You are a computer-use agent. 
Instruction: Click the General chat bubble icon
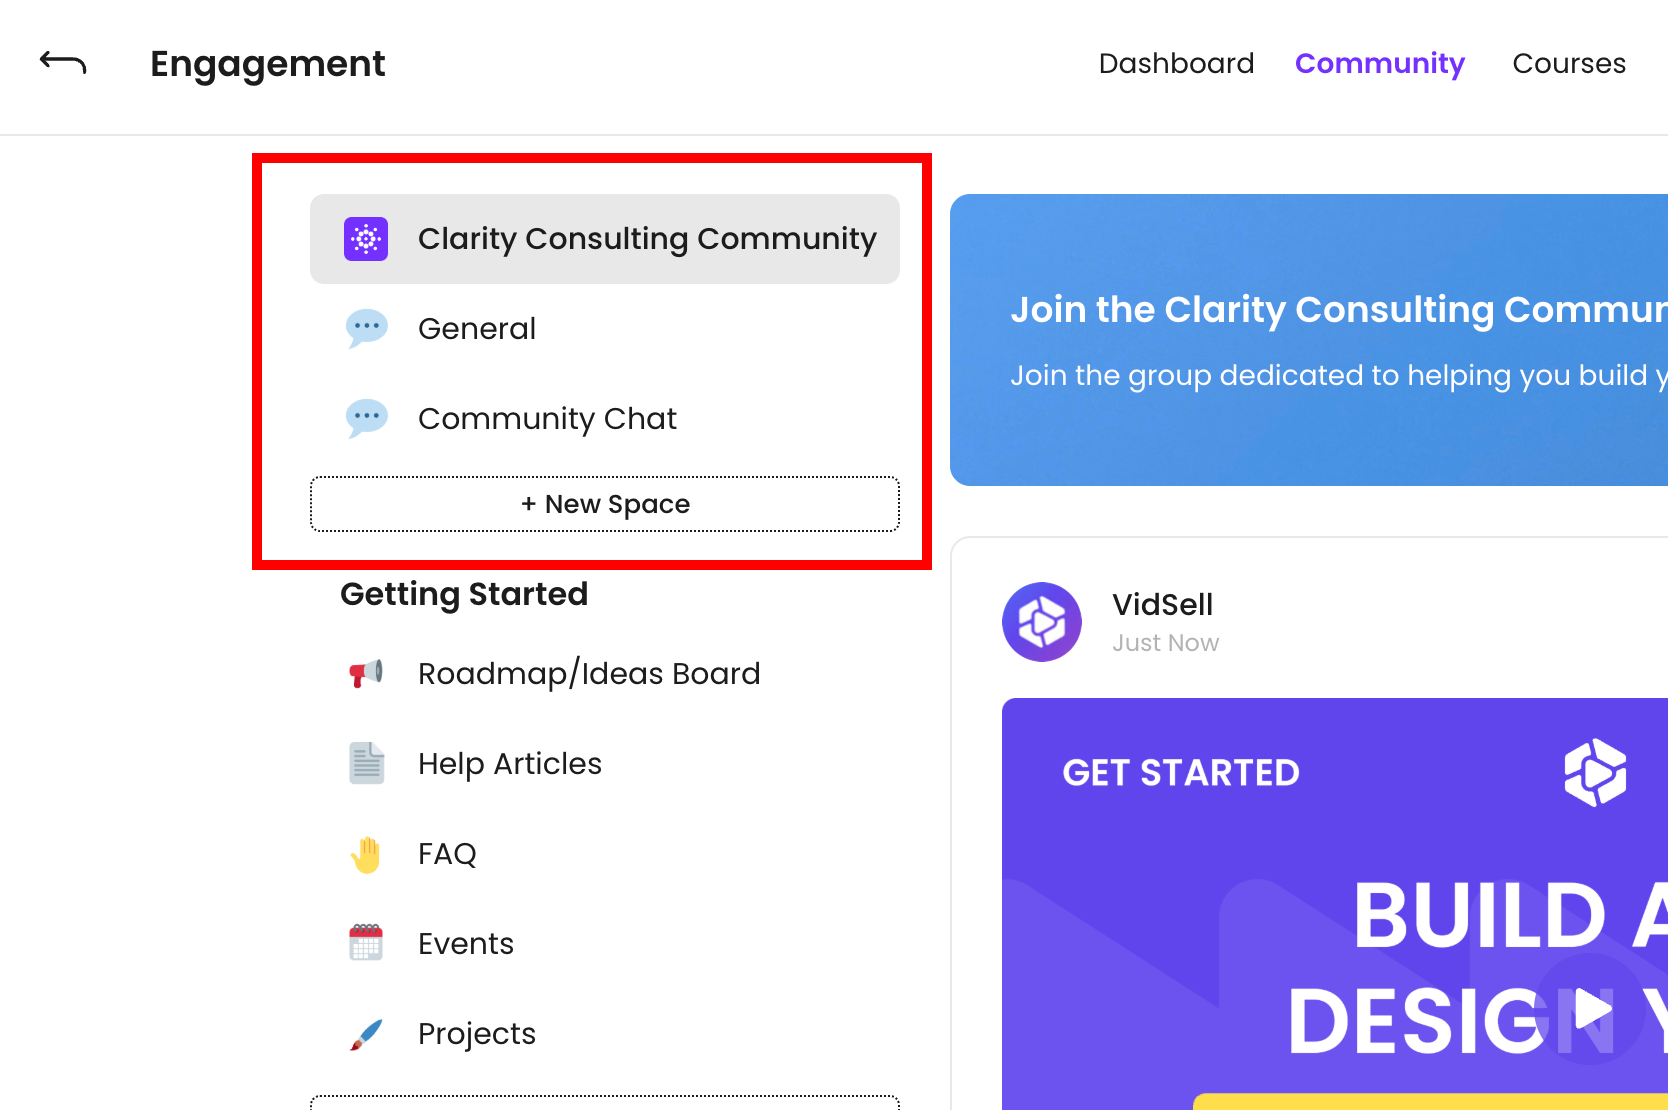click(x=366, y=328)
